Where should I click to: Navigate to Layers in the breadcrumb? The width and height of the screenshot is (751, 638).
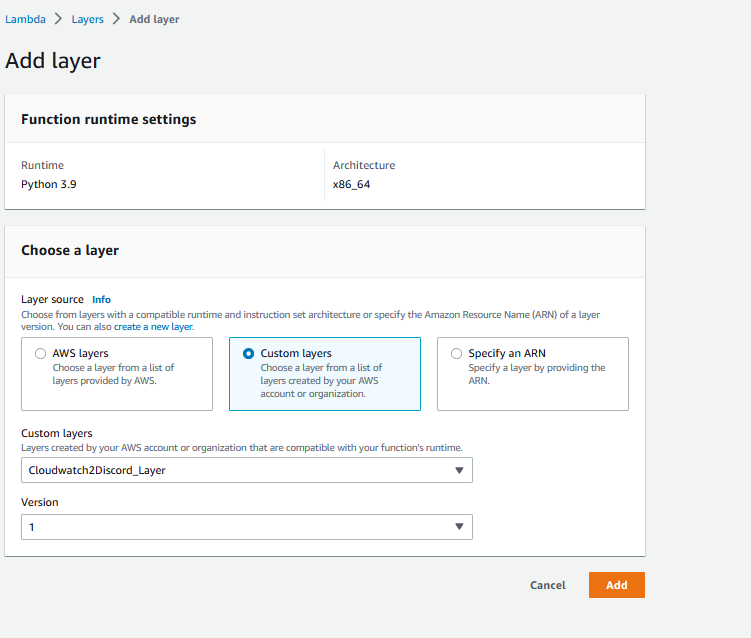(87, 19)
